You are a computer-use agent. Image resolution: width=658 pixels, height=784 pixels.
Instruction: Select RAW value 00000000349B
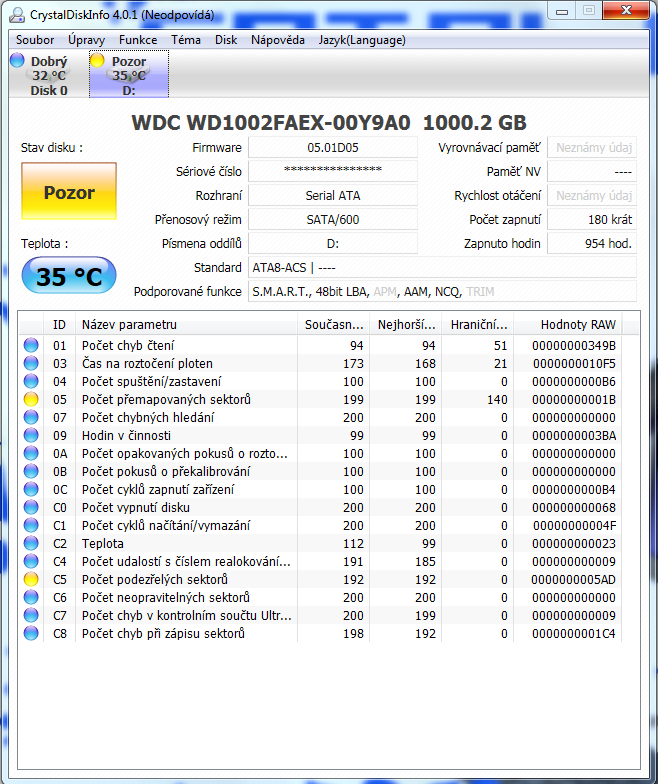click(574, 346)
